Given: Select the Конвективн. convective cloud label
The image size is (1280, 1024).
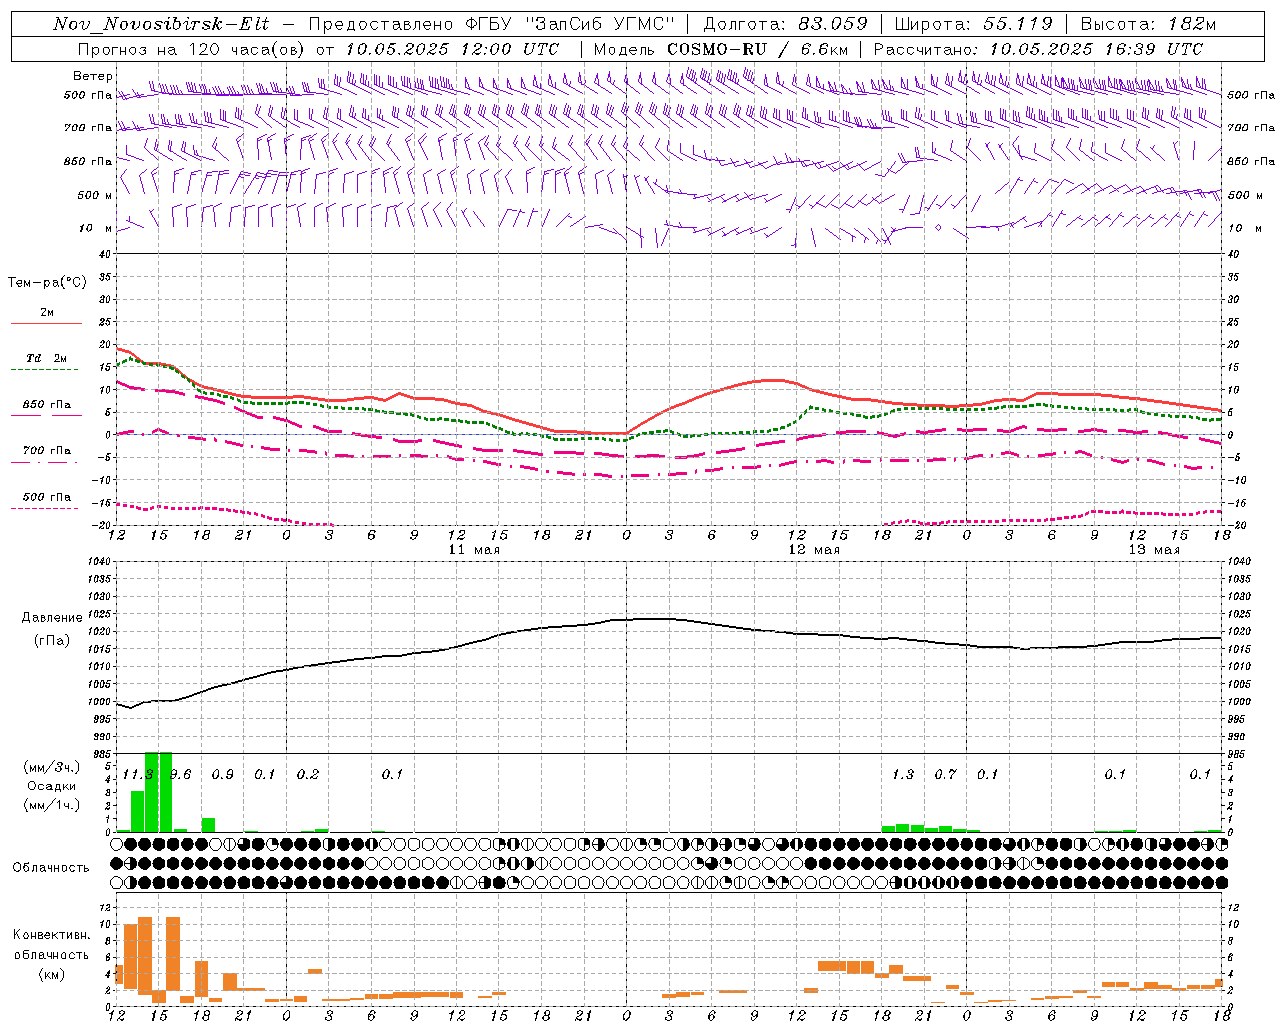Looking at the screenshot, I should pyautogui.click(x=51, y=935).
